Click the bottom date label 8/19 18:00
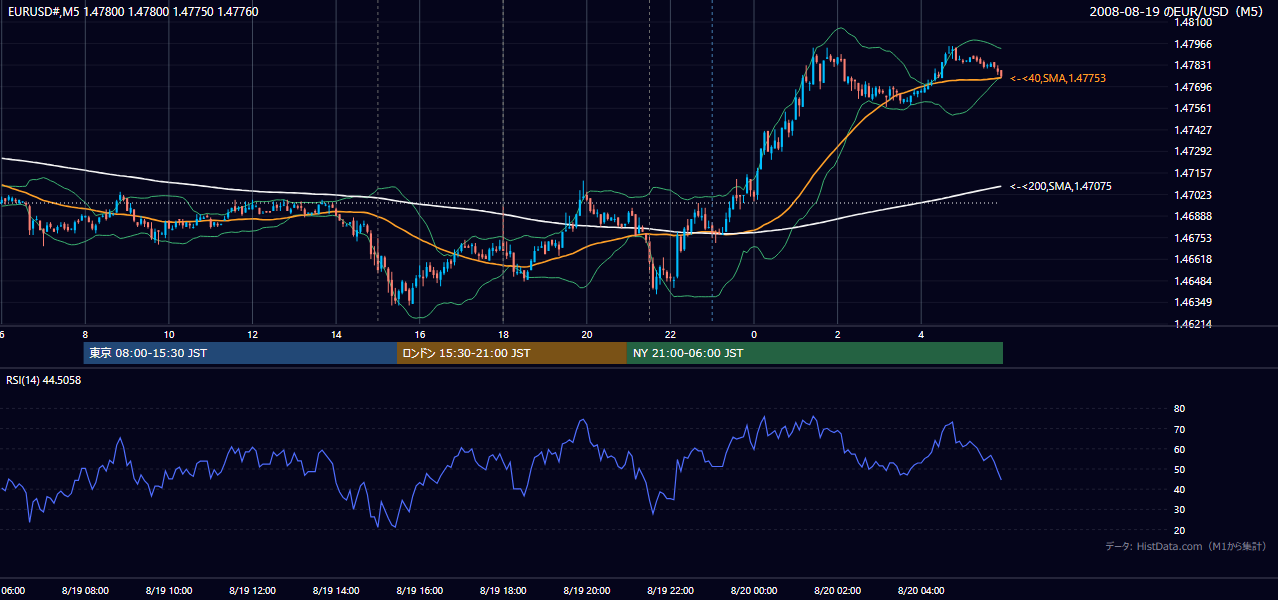This screenshot has height=600, width=1278. [503, 591]
